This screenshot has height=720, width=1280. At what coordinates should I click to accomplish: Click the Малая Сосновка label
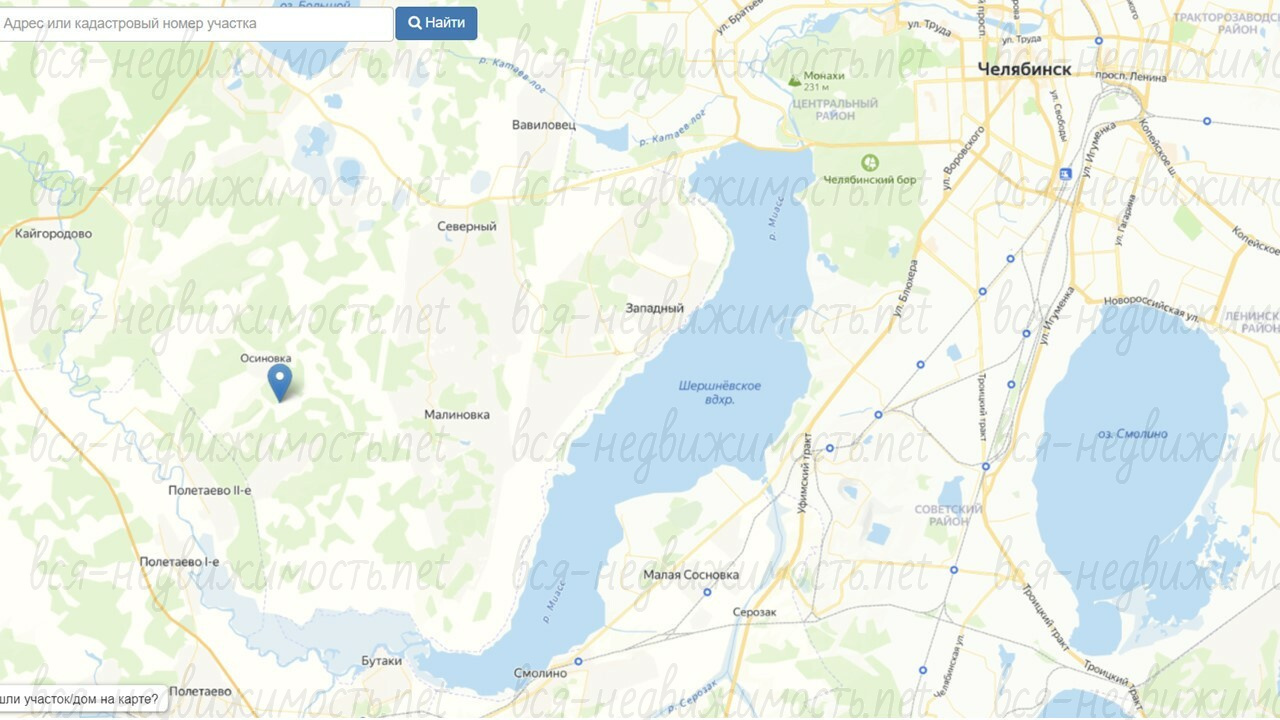click(x=691, y=575)
